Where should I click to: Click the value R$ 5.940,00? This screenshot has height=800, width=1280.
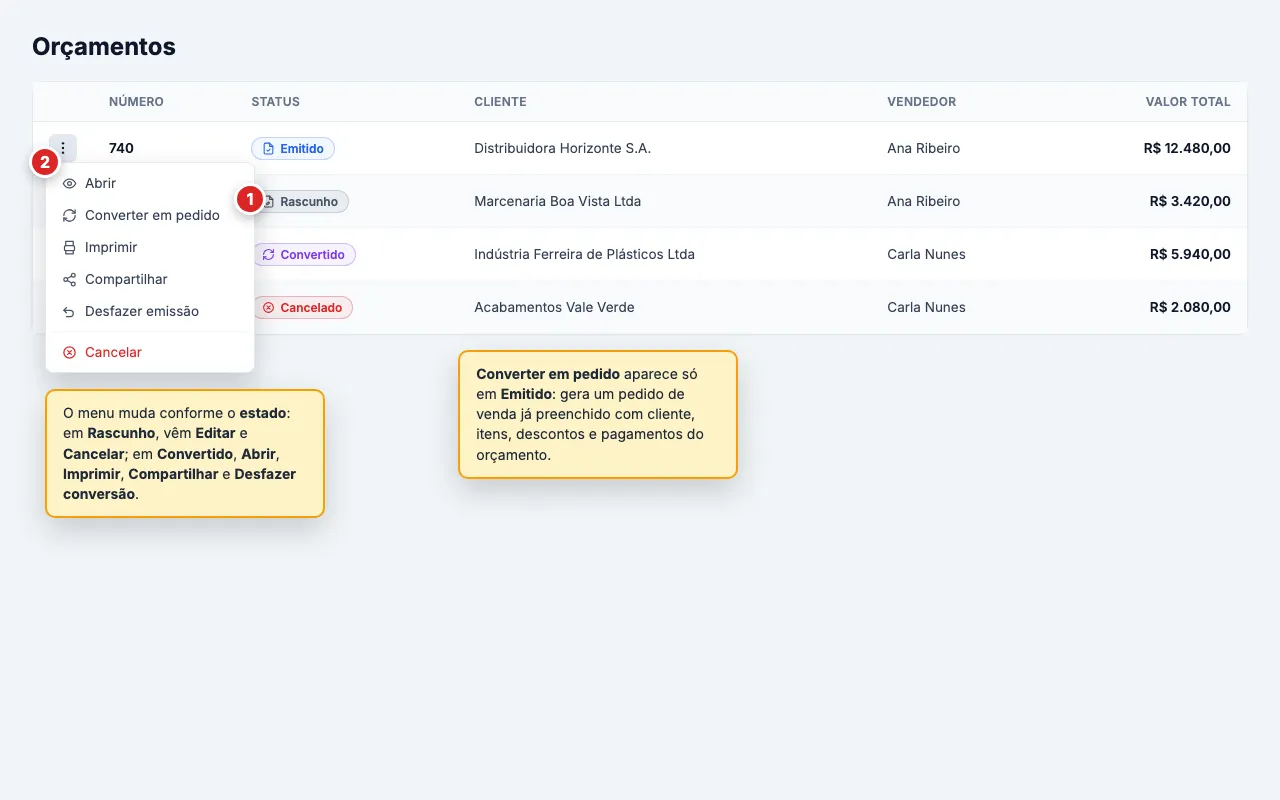[x=1190, y=254]
